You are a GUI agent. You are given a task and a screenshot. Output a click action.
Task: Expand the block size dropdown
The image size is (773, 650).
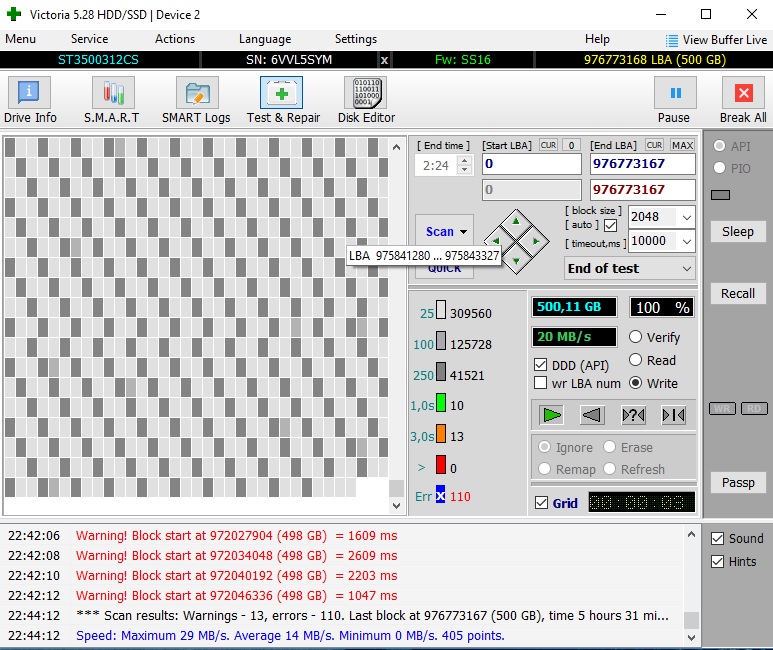pos(685,217)
